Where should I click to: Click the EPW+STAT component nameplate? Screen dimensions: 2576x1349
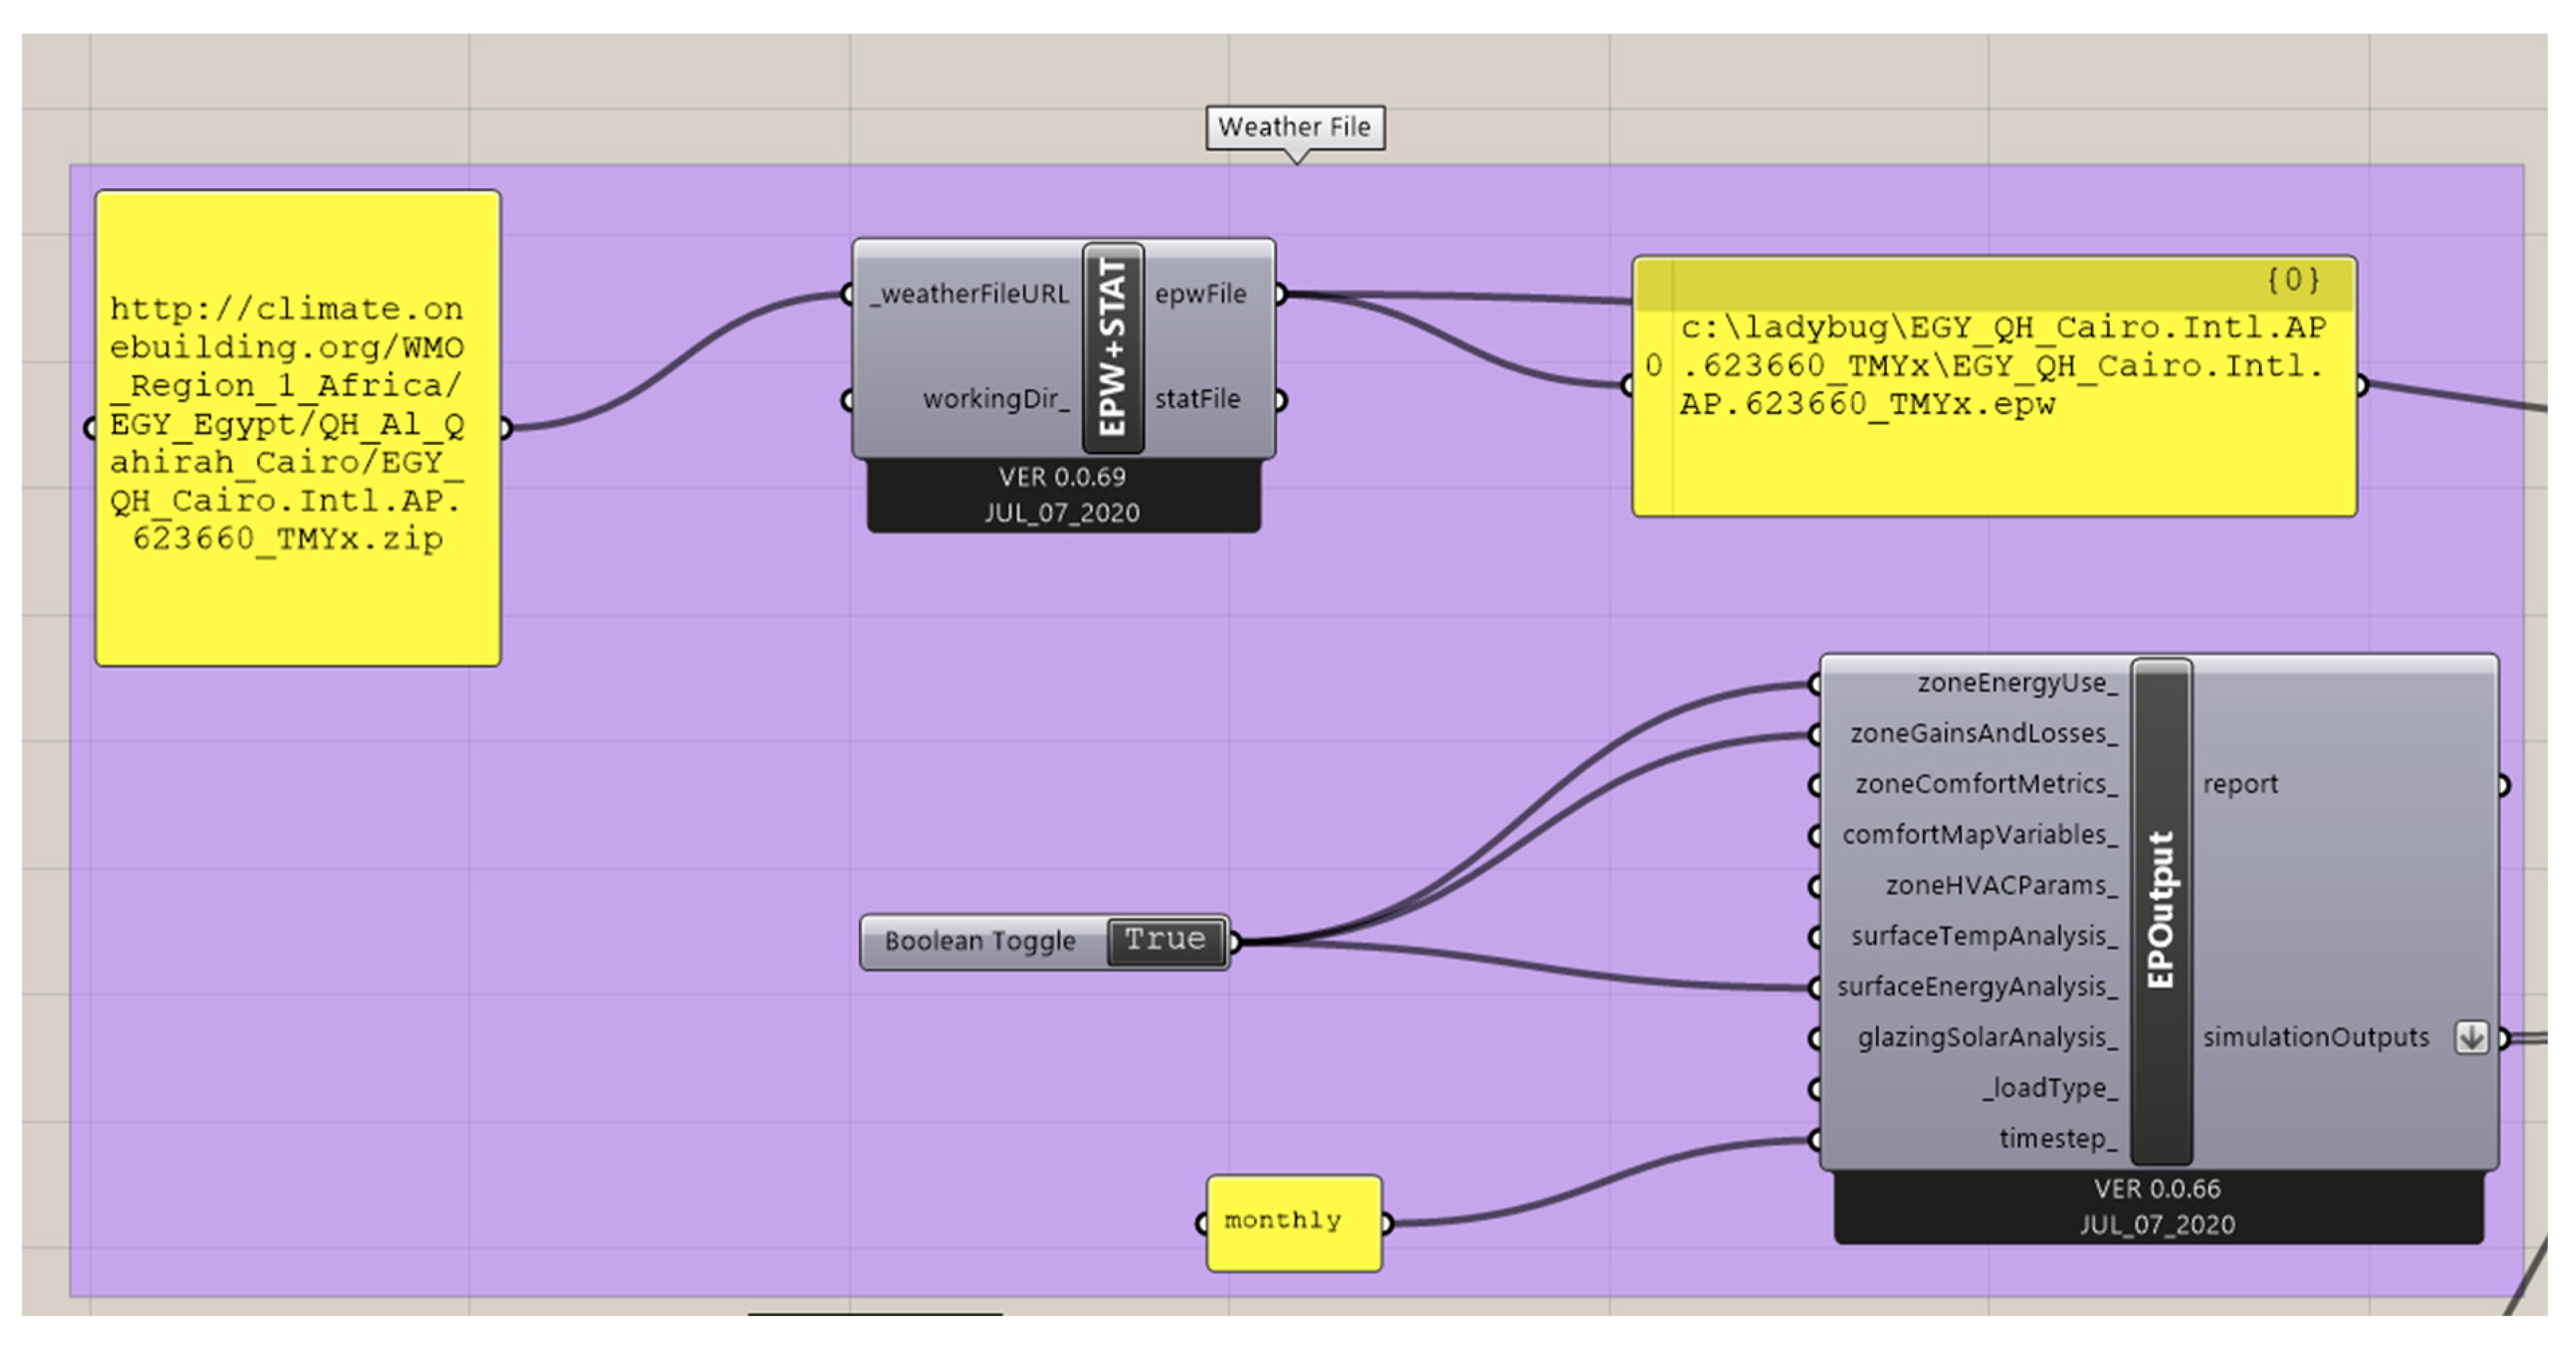[x=1113, y=347]
